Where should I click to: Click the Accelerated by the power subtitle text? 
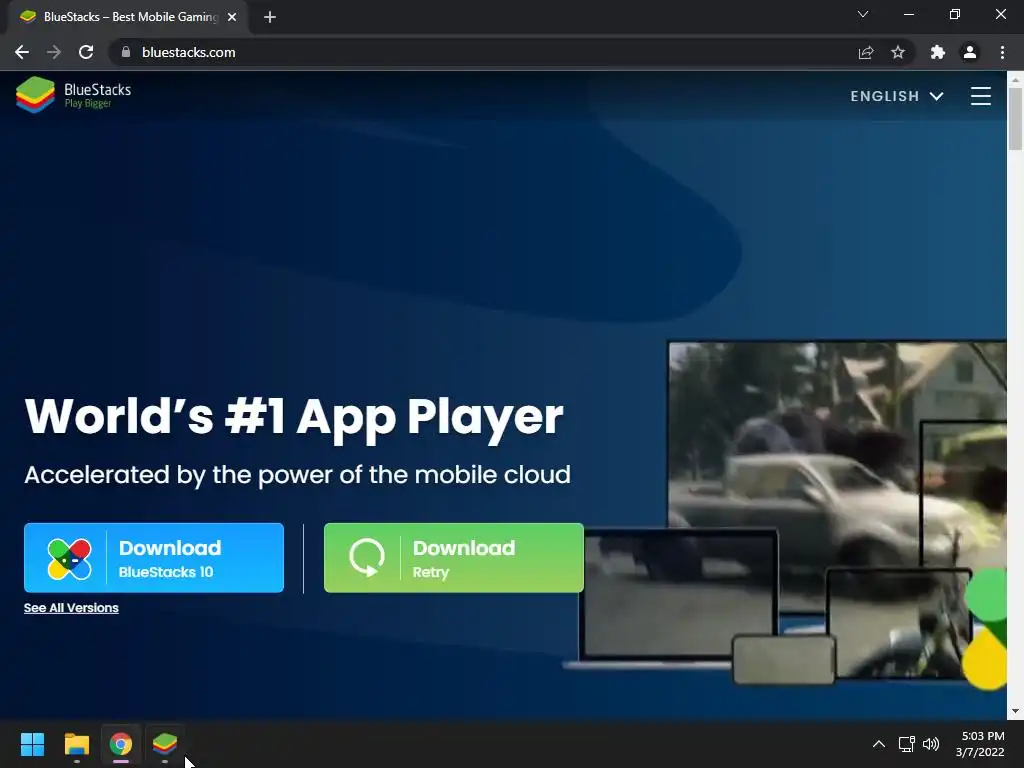pyautogui.click(x=297, y=475)
